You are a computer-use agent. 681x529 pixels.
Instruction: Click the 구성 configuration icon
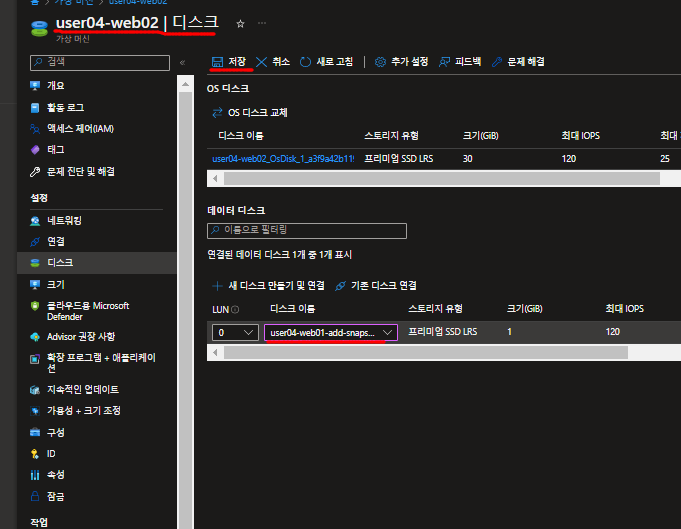[35, 433]
